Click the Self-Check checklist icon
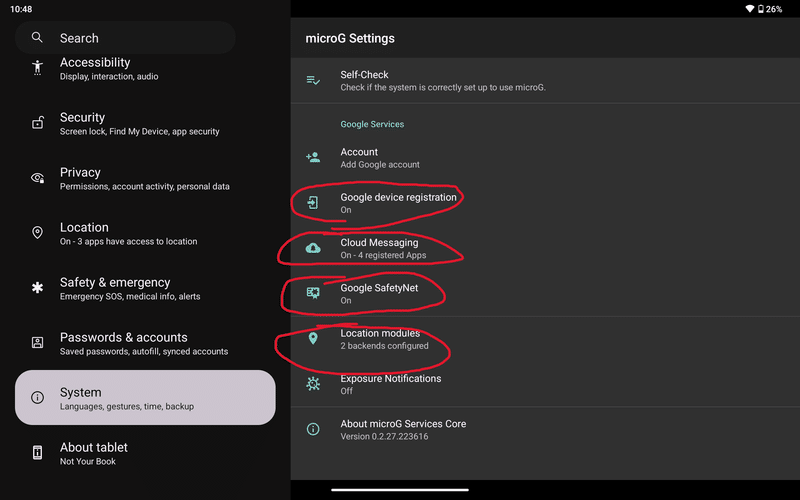This screenshot has width=800, height=500. tap(313, 80)
